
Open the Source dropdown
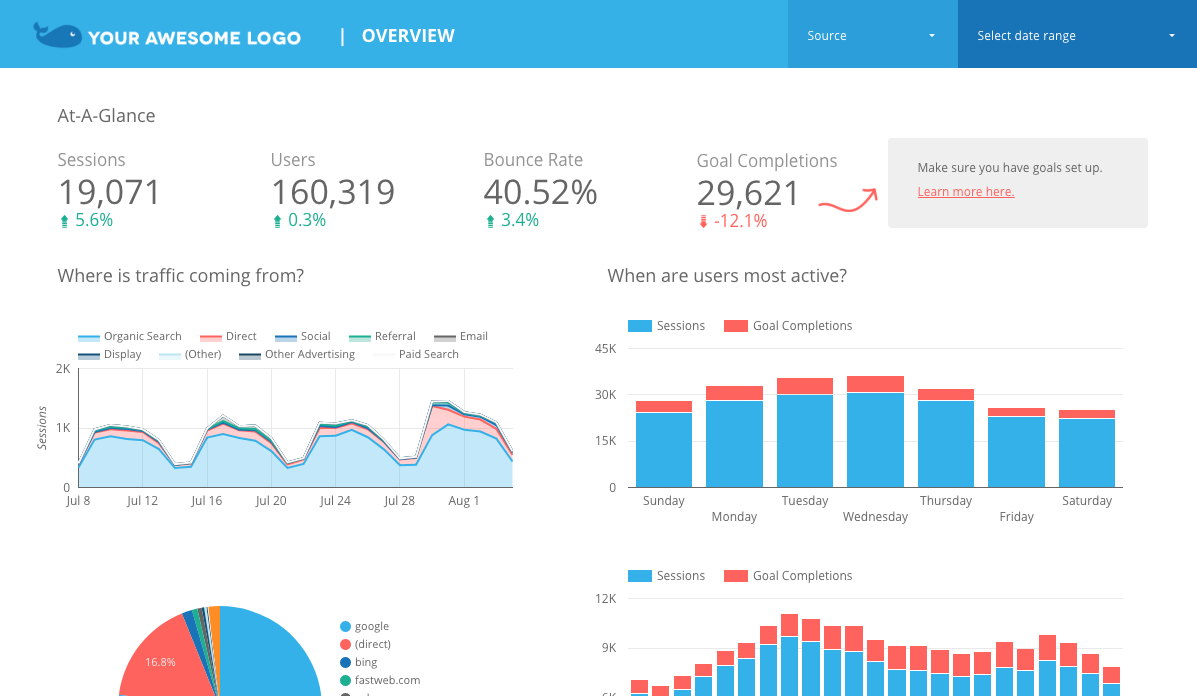click(871, 35)
